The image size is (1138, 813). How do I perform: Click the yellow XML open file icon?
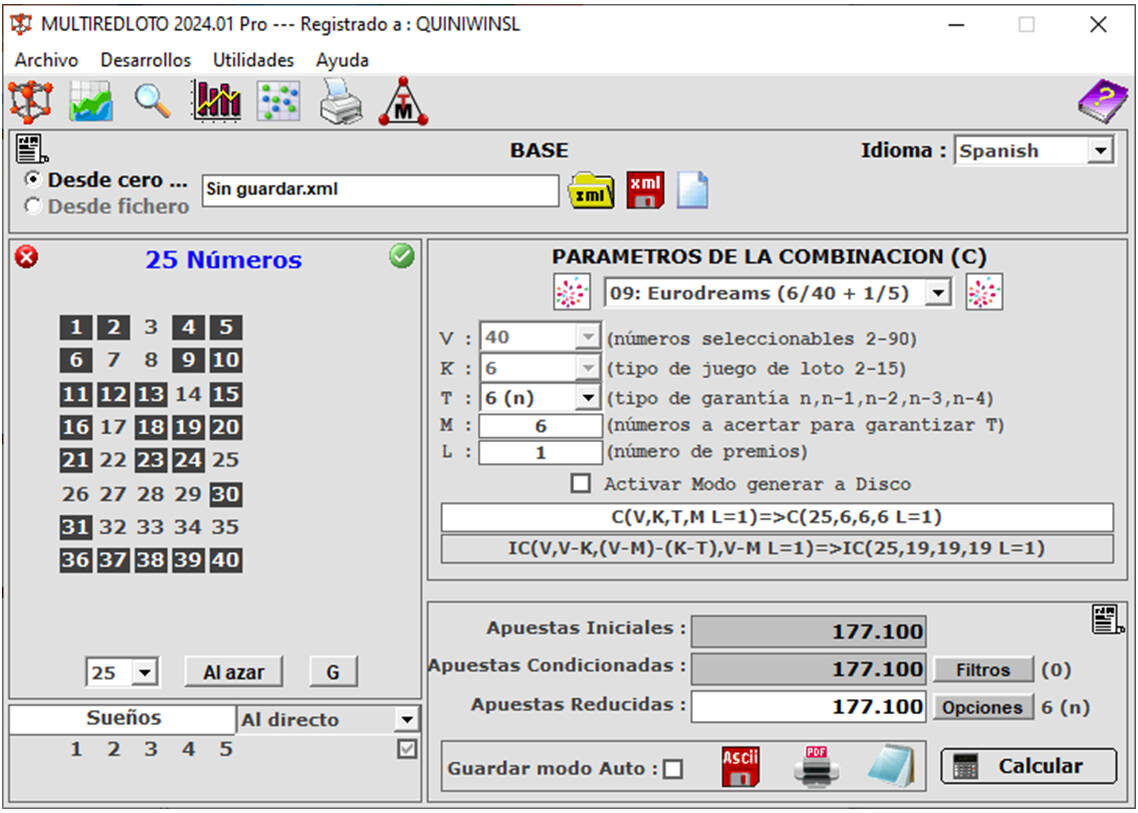point(591,190)
